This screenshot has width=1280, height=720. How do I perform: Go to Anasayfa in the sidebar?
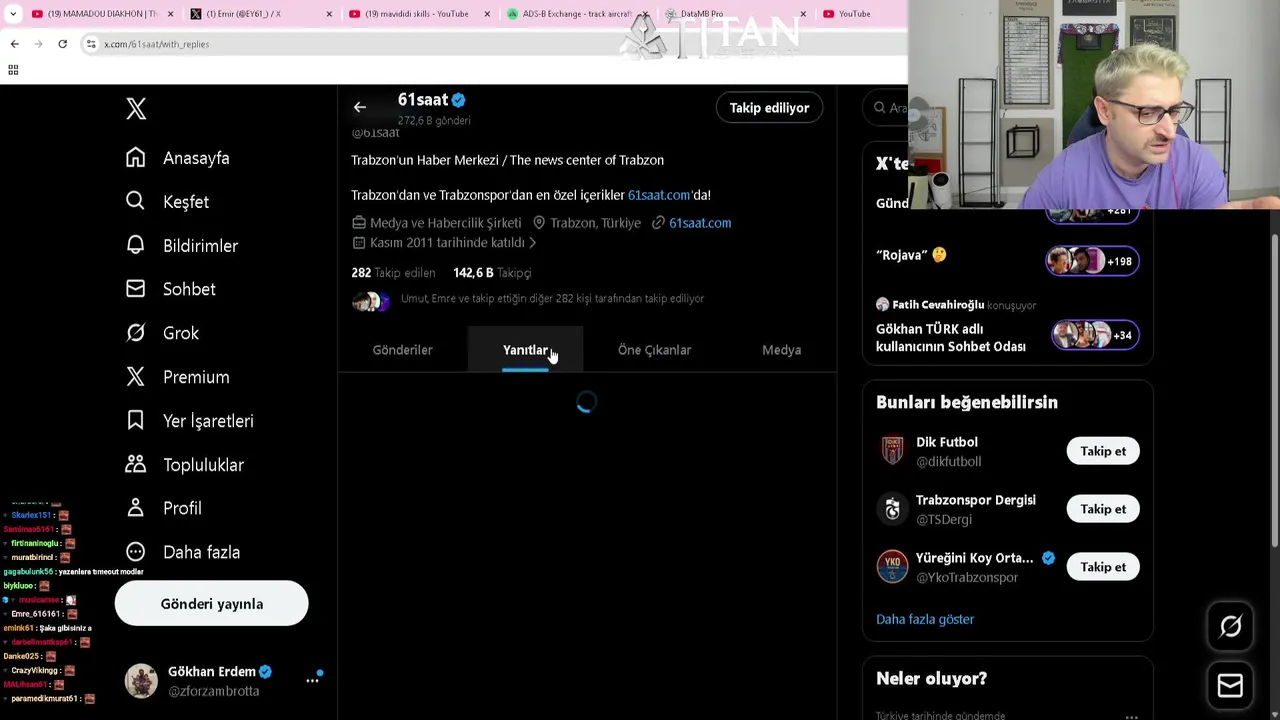pos(178,158)
